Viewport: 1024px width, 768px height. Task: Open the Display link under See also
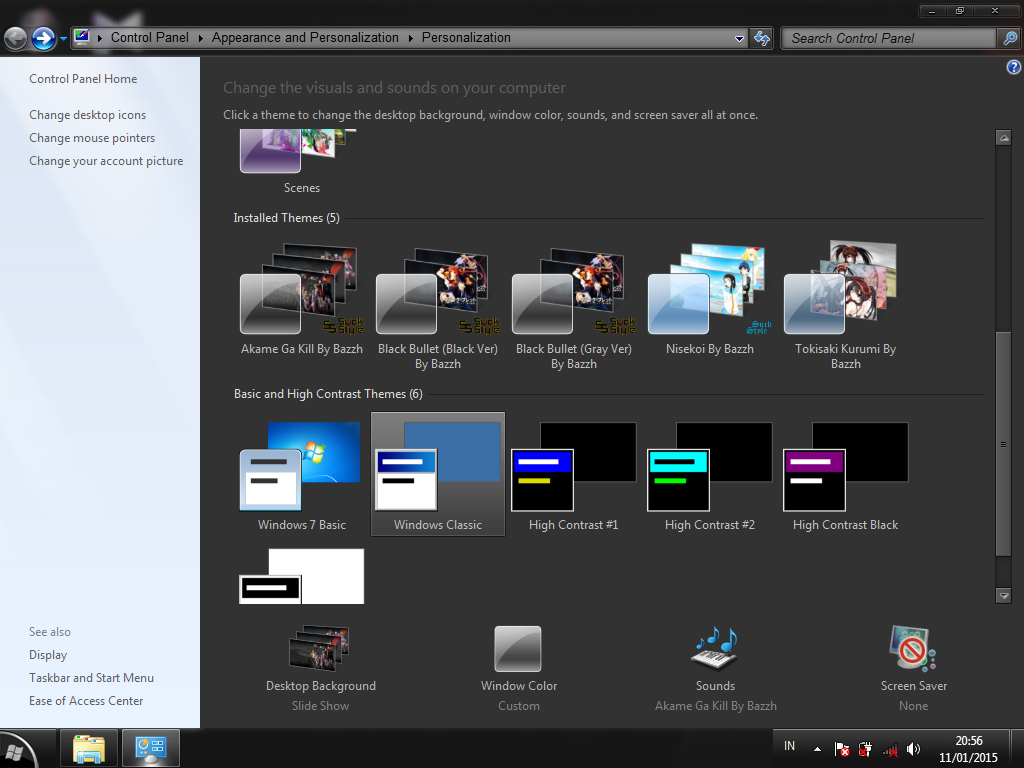click(x=48, y=655)
